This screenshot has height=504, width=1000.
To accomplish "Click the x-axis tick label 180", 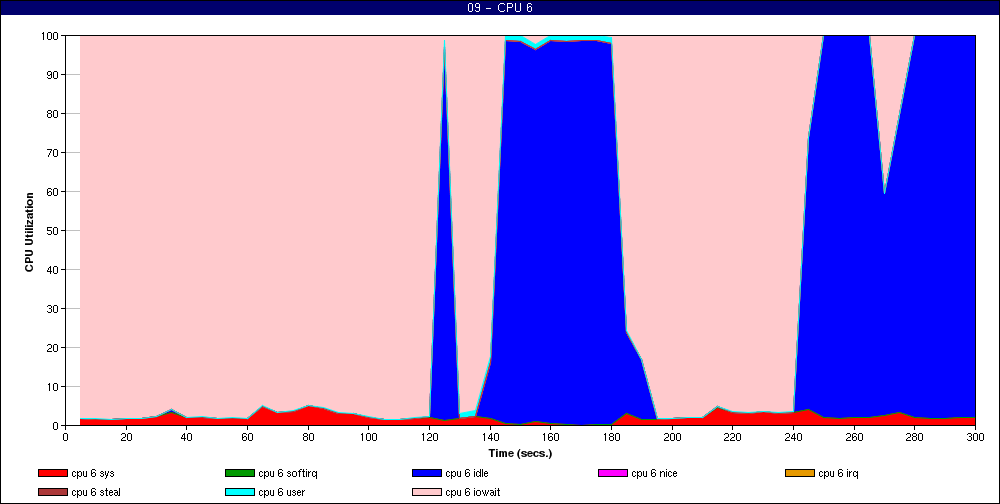I will pyautogui.click(x=611, y=437).
